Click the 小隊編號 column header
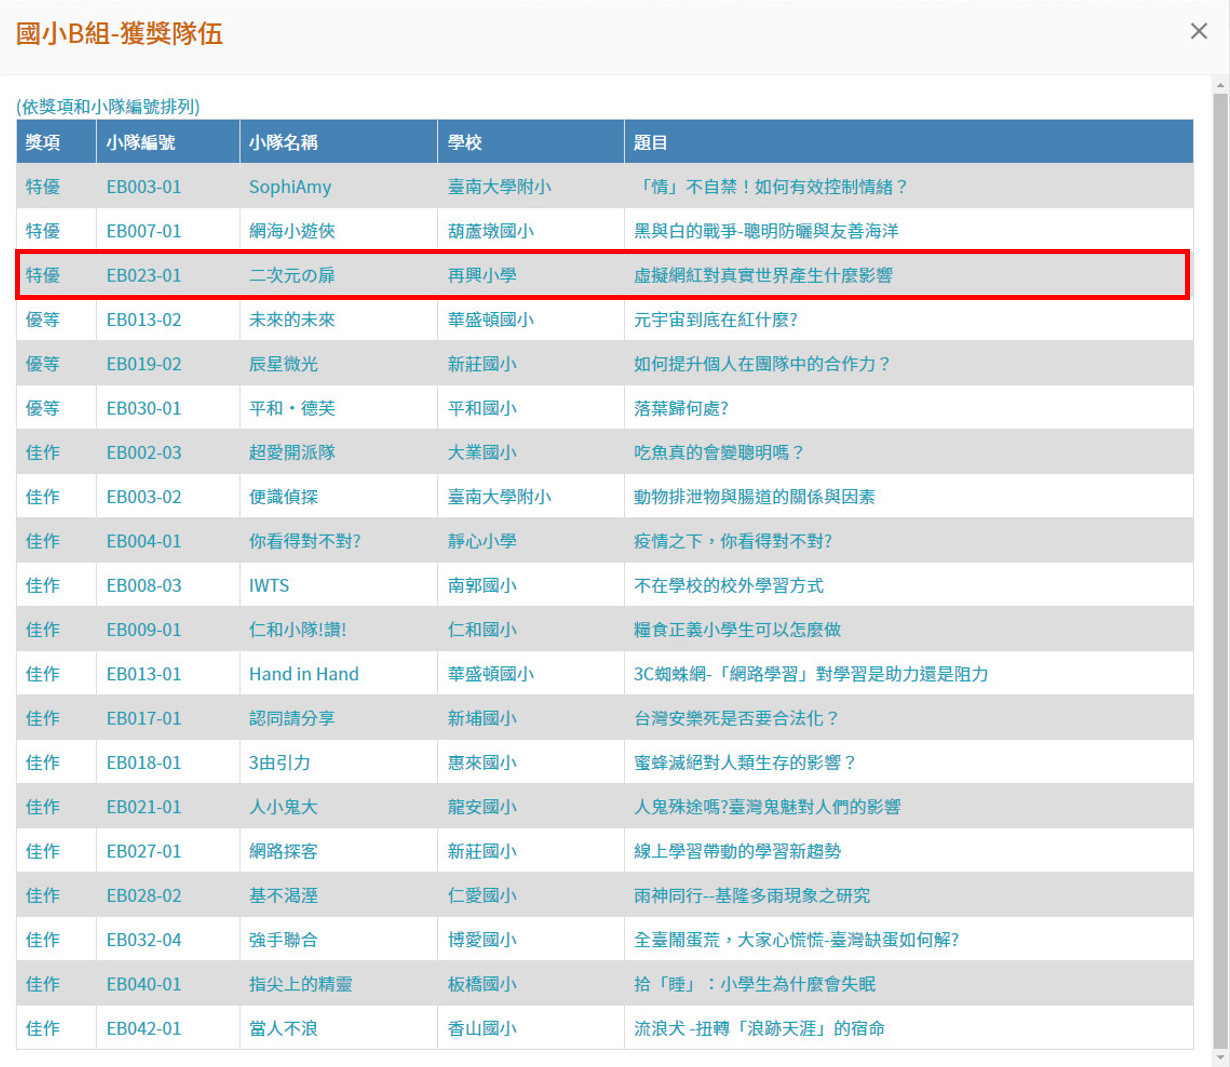The image size is (1230, 1067). (x=141, y=142)
